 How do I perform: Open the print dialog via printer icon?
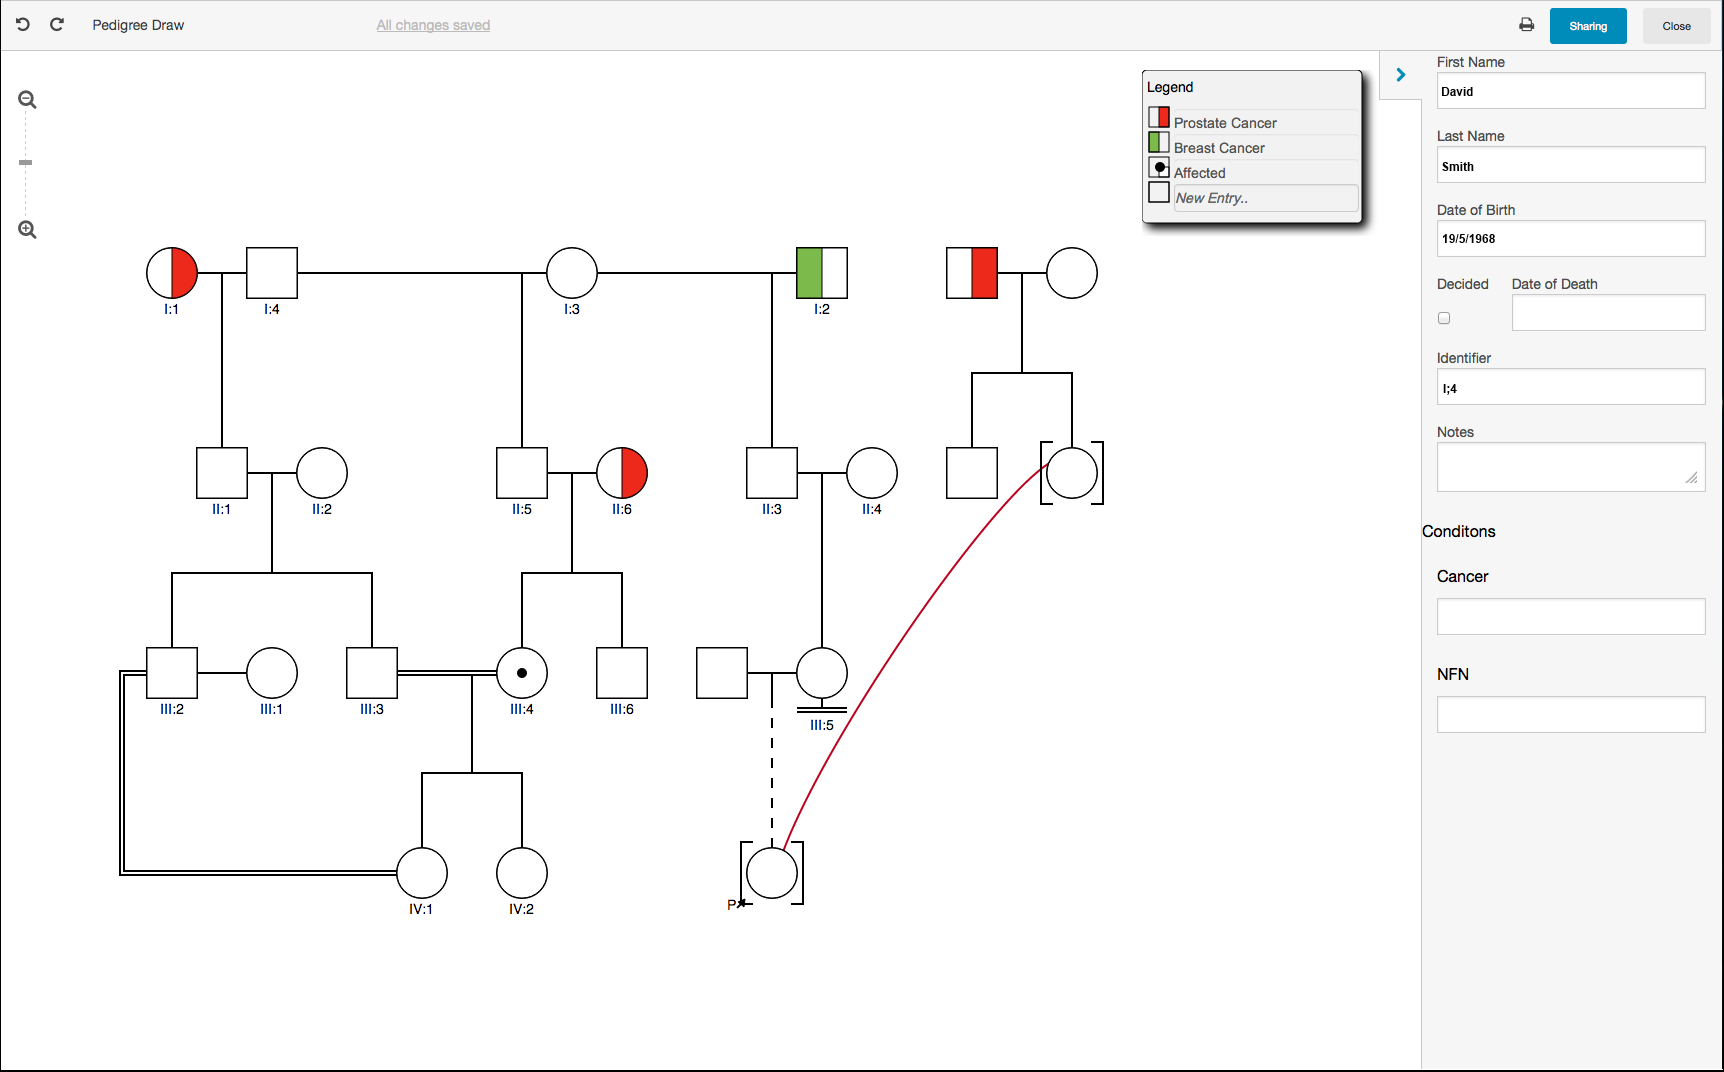coord(1527,24)
